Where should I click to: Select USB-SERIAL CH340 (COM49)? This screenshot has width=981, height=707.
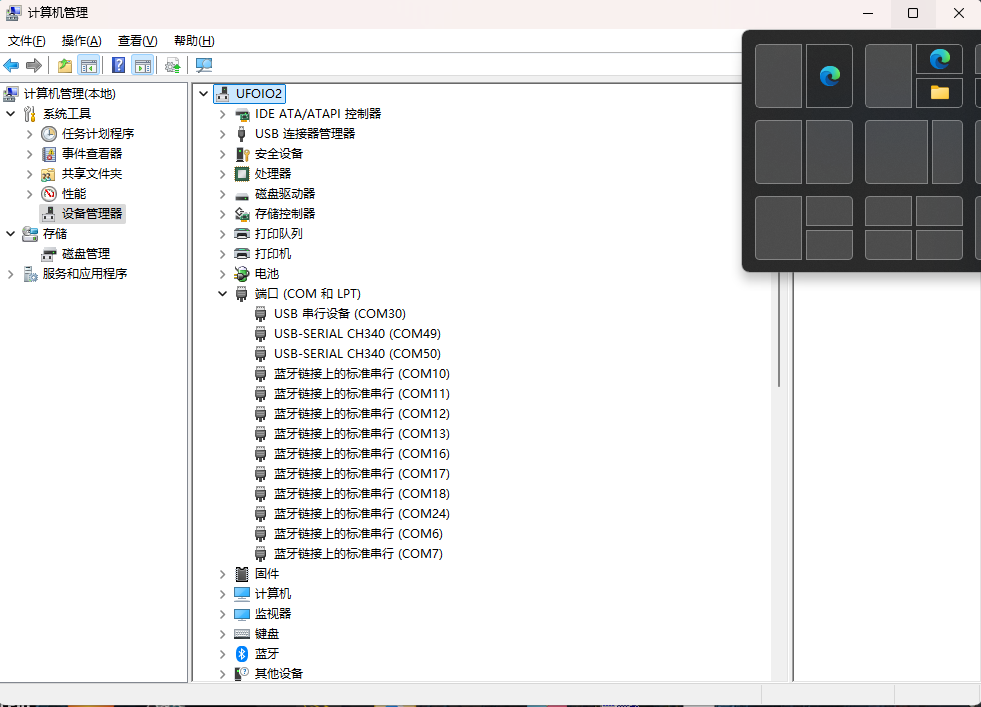[357, 334]
